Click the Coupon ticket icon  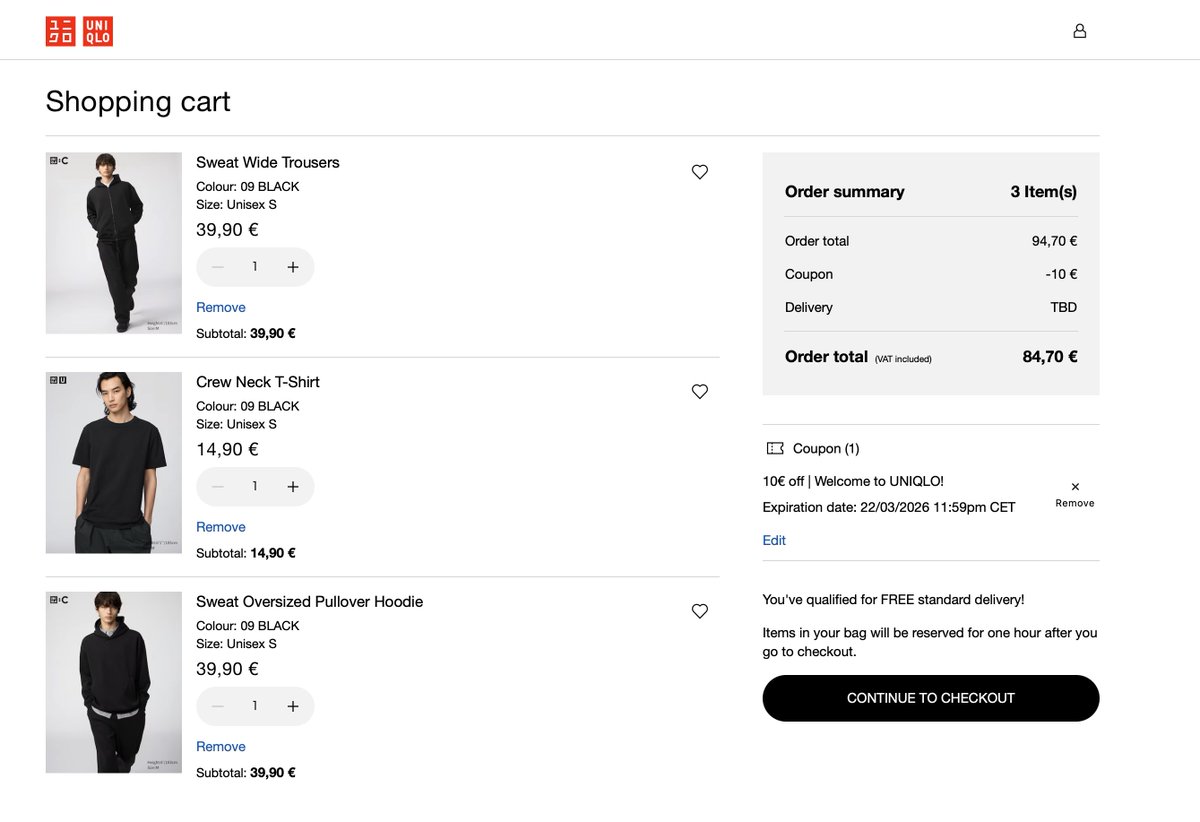775,449
